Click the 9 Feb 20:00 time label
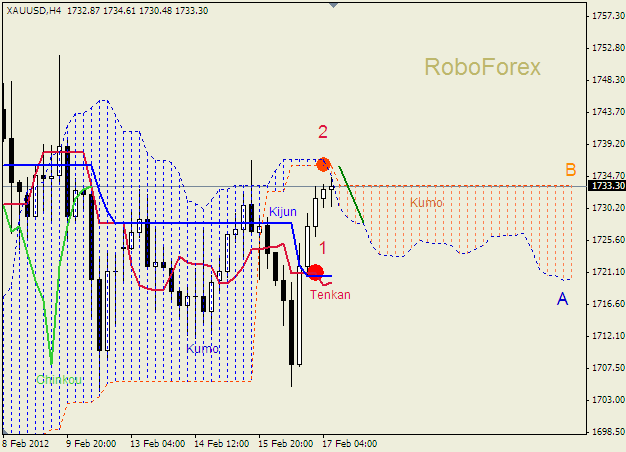This screenshot has width=626, height=452. 91,444
